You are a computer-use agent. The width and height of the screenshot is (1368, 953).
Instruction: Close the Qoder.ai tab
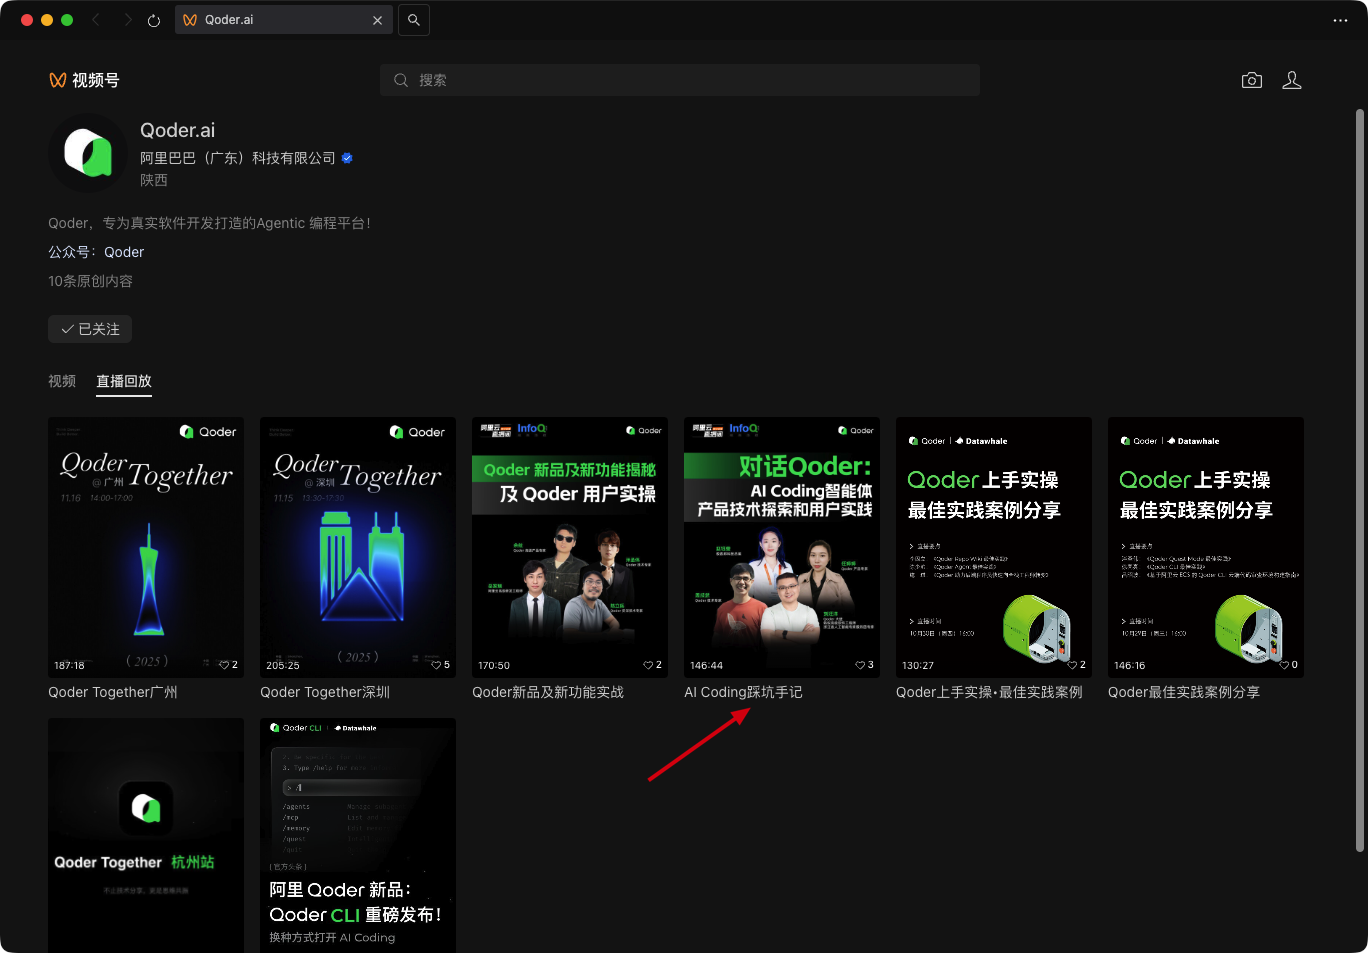pos(377,20)
